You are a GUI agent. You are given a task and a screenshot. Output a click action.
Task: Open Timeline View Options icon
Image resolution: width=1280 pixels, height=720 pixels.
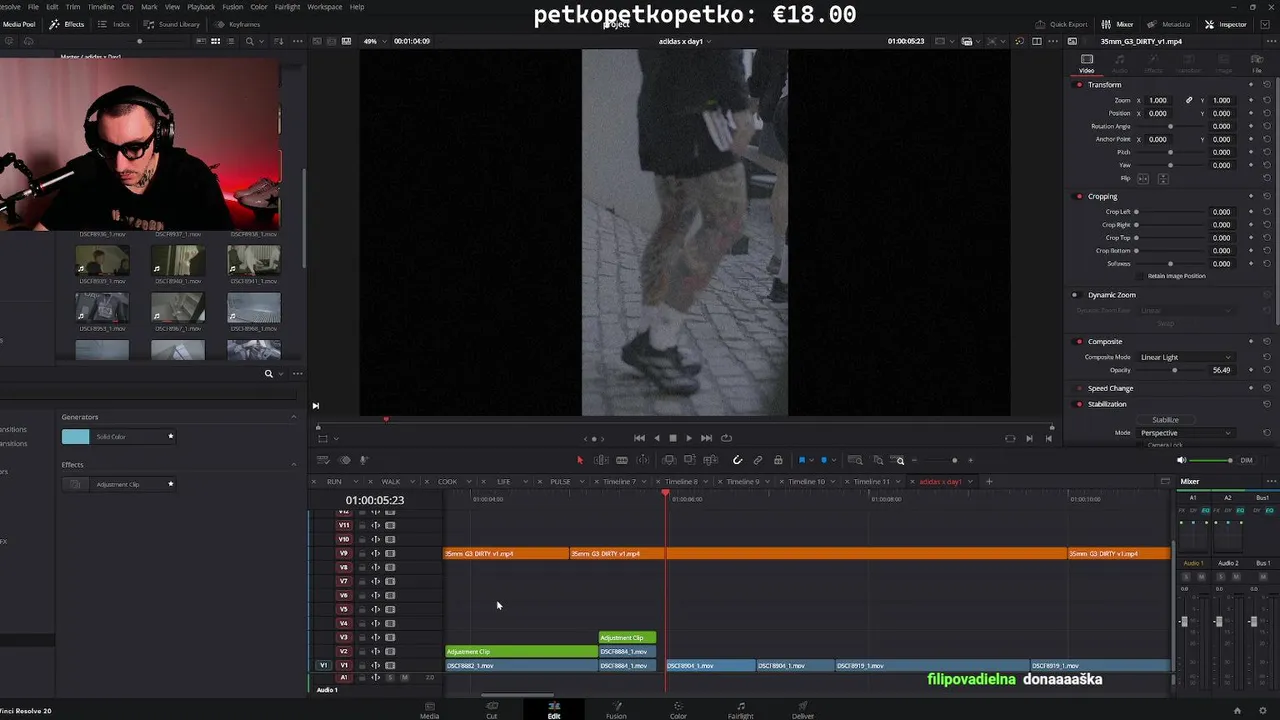323,460
